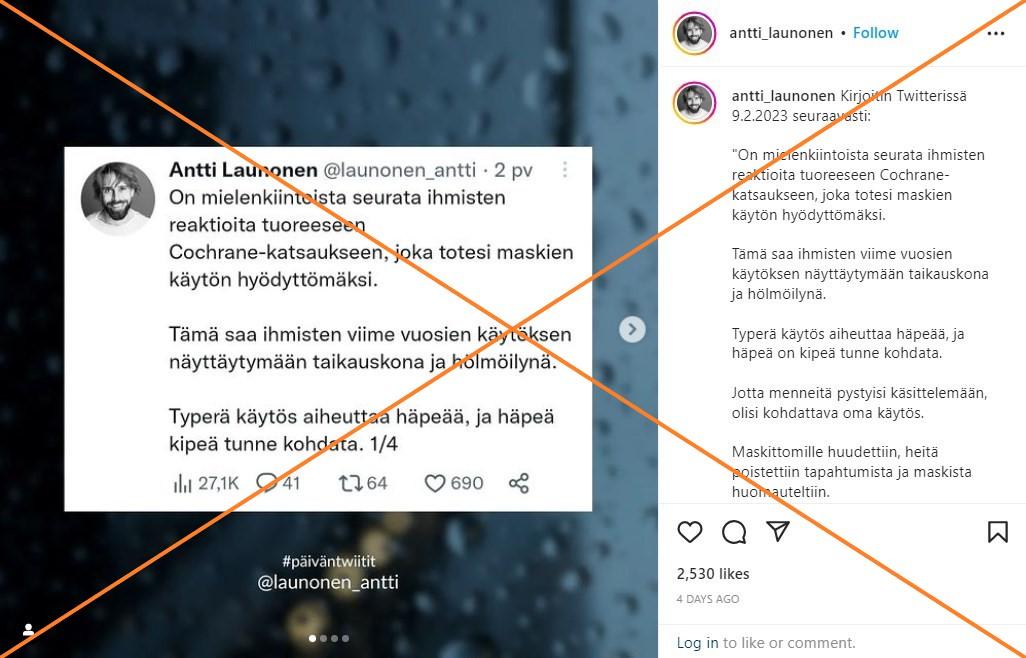Click antti_launonen username in post header
The width and height of the screenshot is (1026, 658).
coord(781,33)
